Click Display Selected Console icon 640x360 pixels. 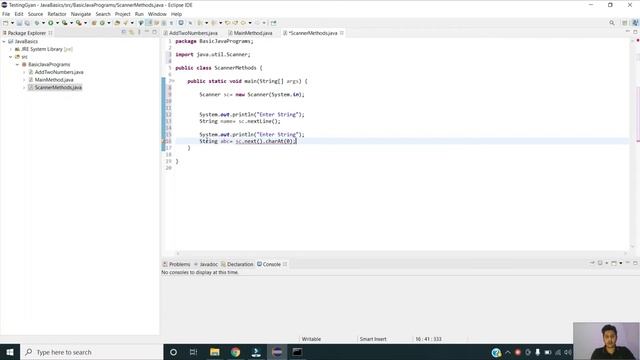pyautogui.click(x=600, y=263)
